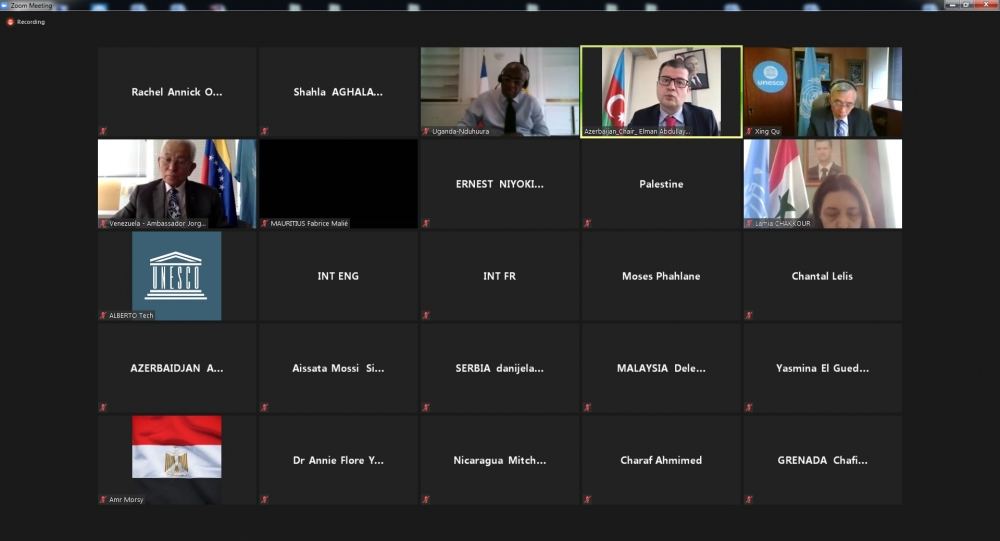Click the Egyptian flag profile picture
This screenshot has width=1000, height=541.
[176, 448]
